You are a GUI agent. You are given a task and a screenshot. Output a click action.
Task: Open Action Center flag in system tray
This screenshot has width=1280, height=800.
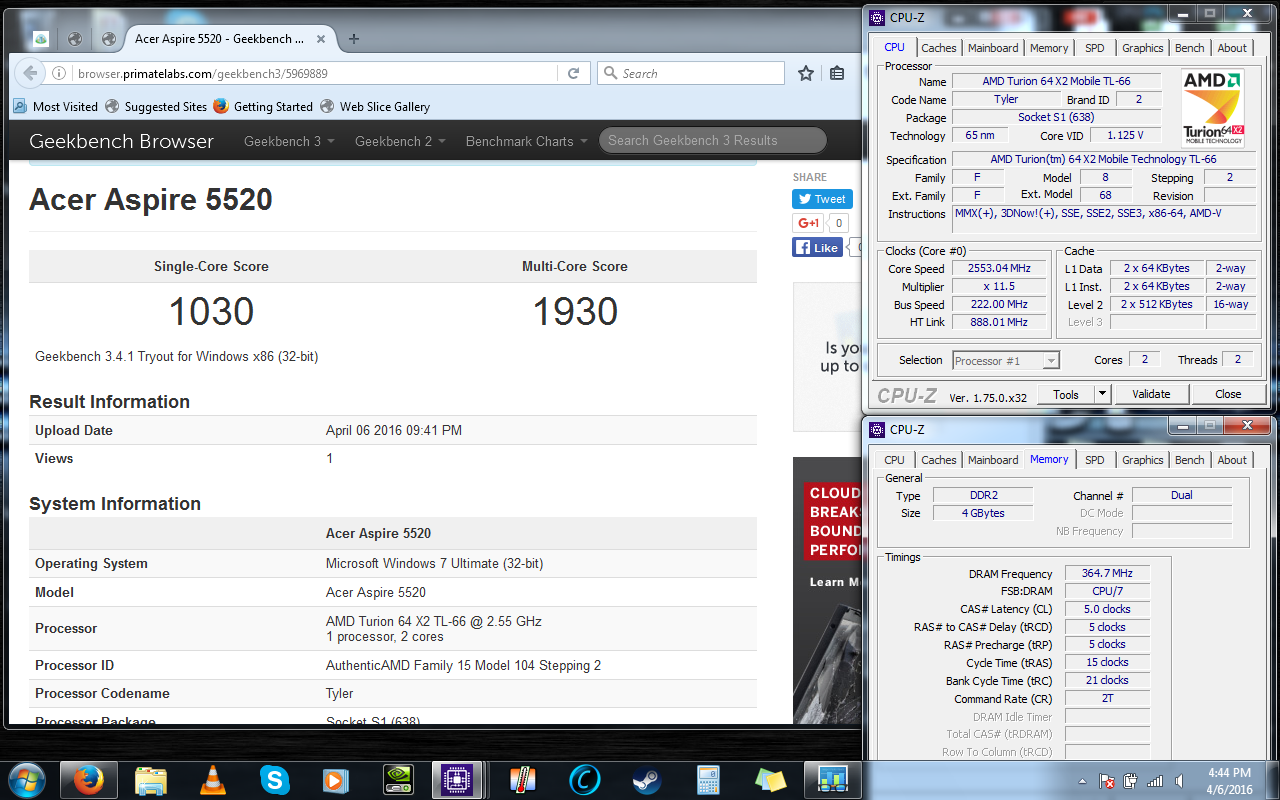click(1107, 780)
